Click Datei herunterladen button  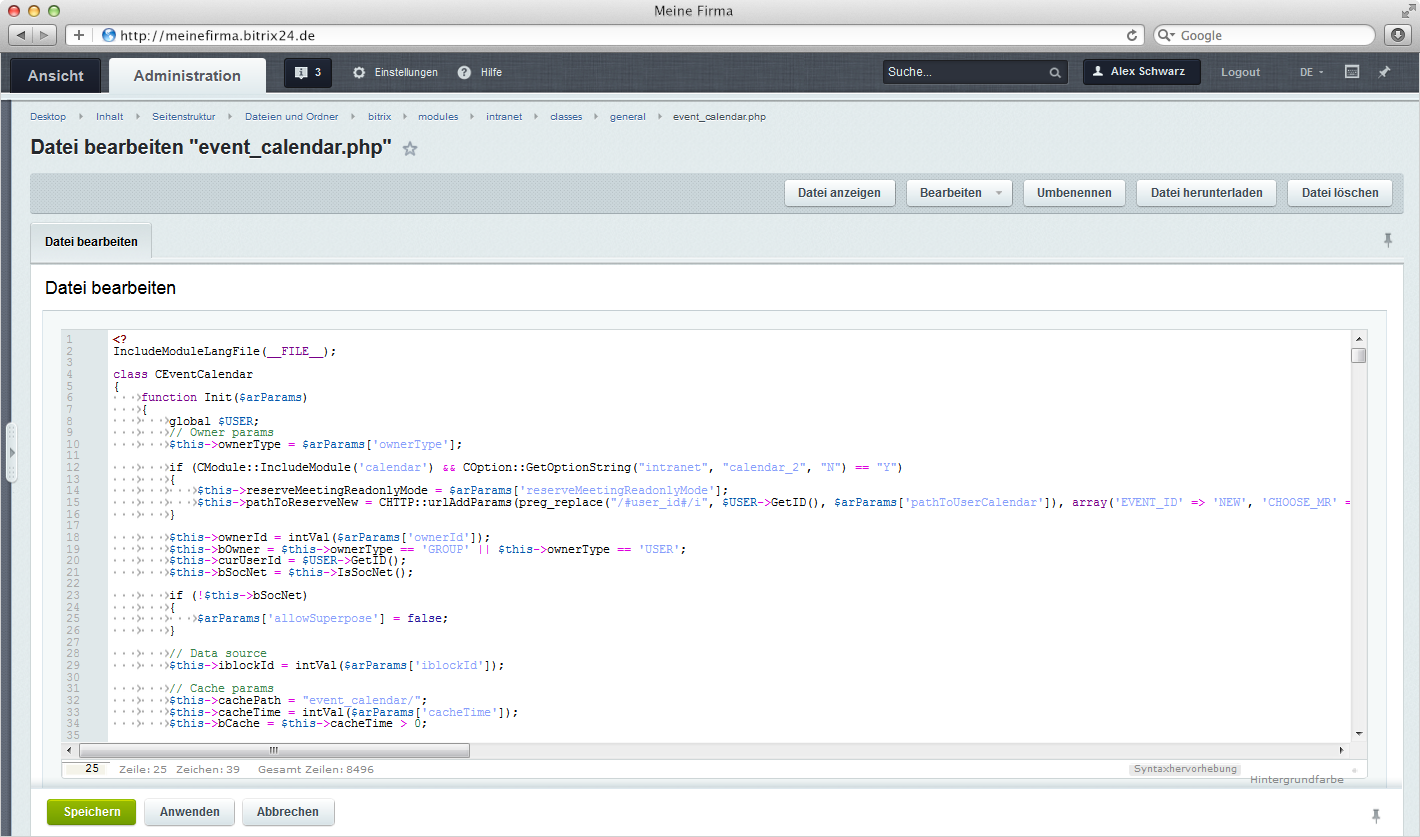[x=1206, y=193]
